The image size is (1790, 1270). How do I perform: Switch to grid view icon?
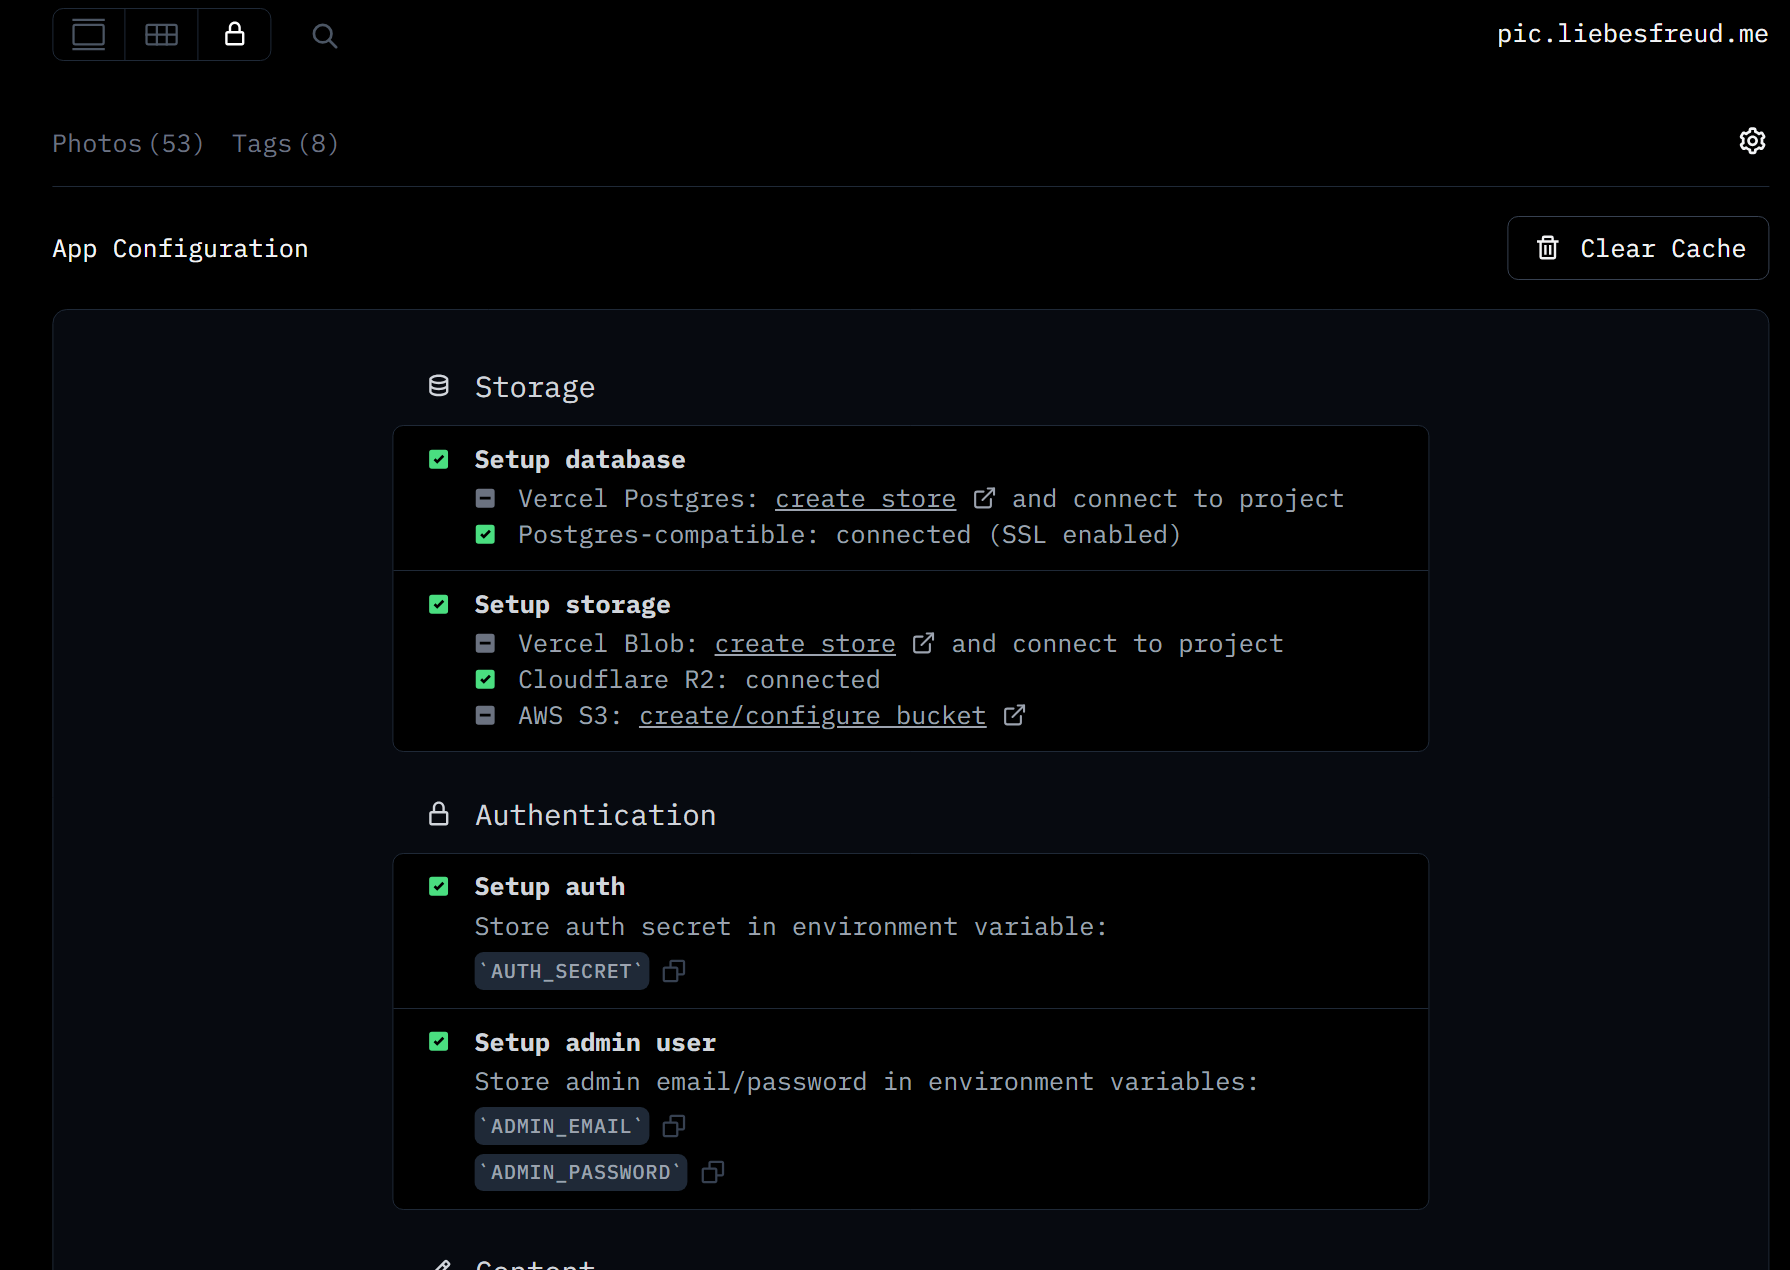point(161,35)
